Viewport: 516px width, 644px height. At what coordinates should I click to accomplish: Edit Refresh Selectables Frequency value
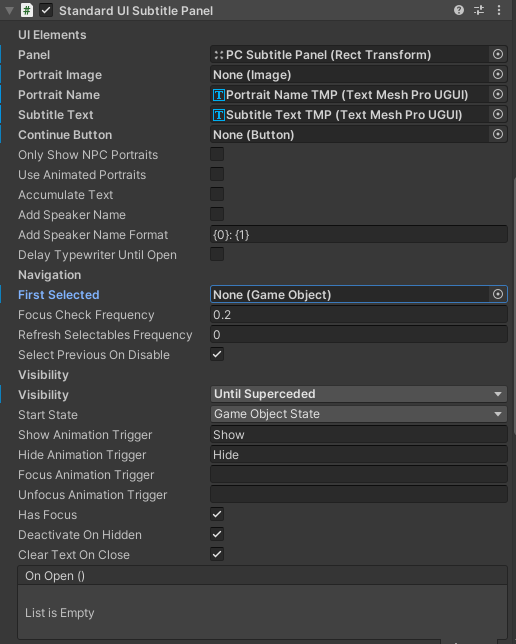click(x=359, y=335)
